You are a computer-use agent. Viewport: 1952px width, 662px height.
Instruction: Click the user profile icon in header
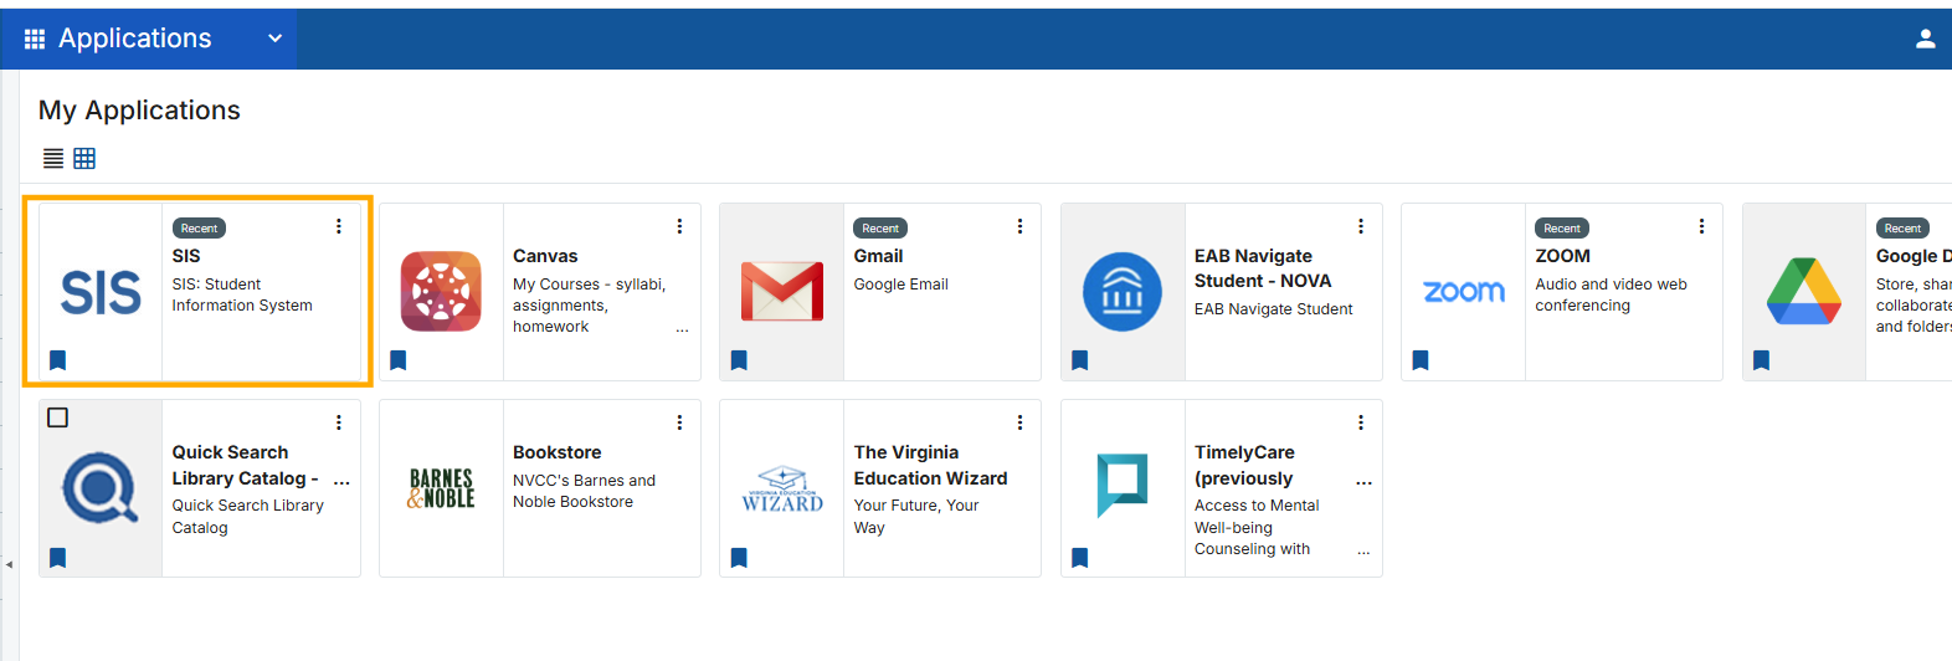click(1925, 39)
